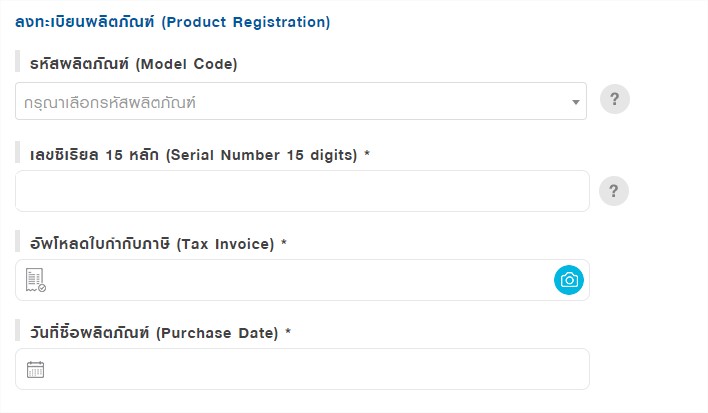The width and height of the screenshot is (708, 413).
Task: Click inside the Tax Invoice upload box
Action: 303,280
